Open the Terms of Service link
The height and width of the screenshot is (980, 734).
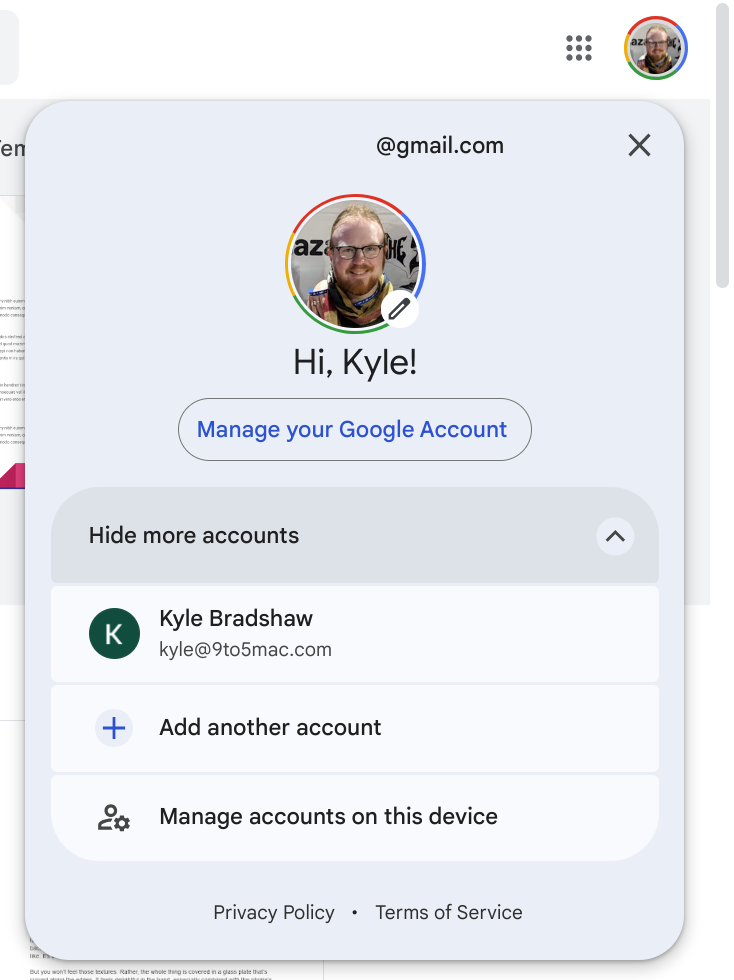click(448, 912)
